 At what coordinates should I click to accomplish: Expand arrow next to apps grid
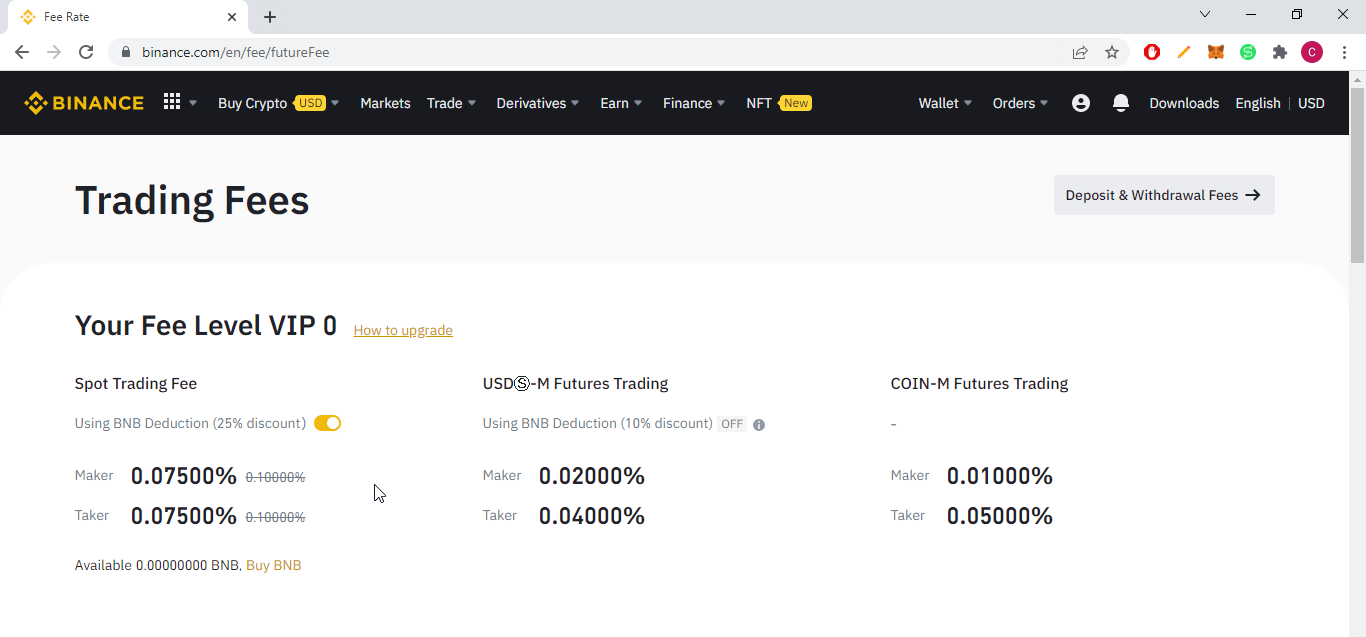[x=193, y=103]
